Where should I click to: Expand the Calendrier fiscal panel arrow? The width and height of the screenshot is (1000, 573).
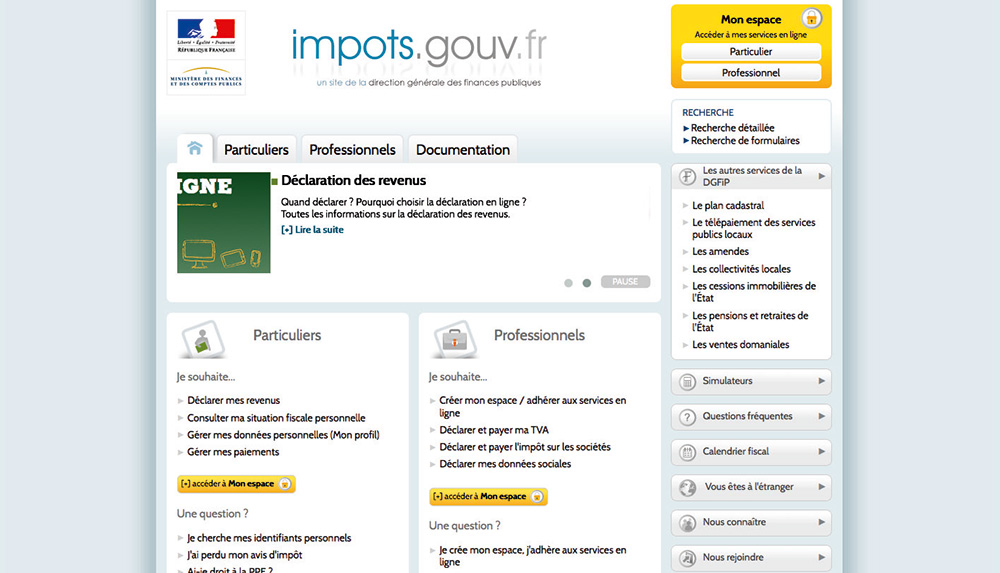821,451
